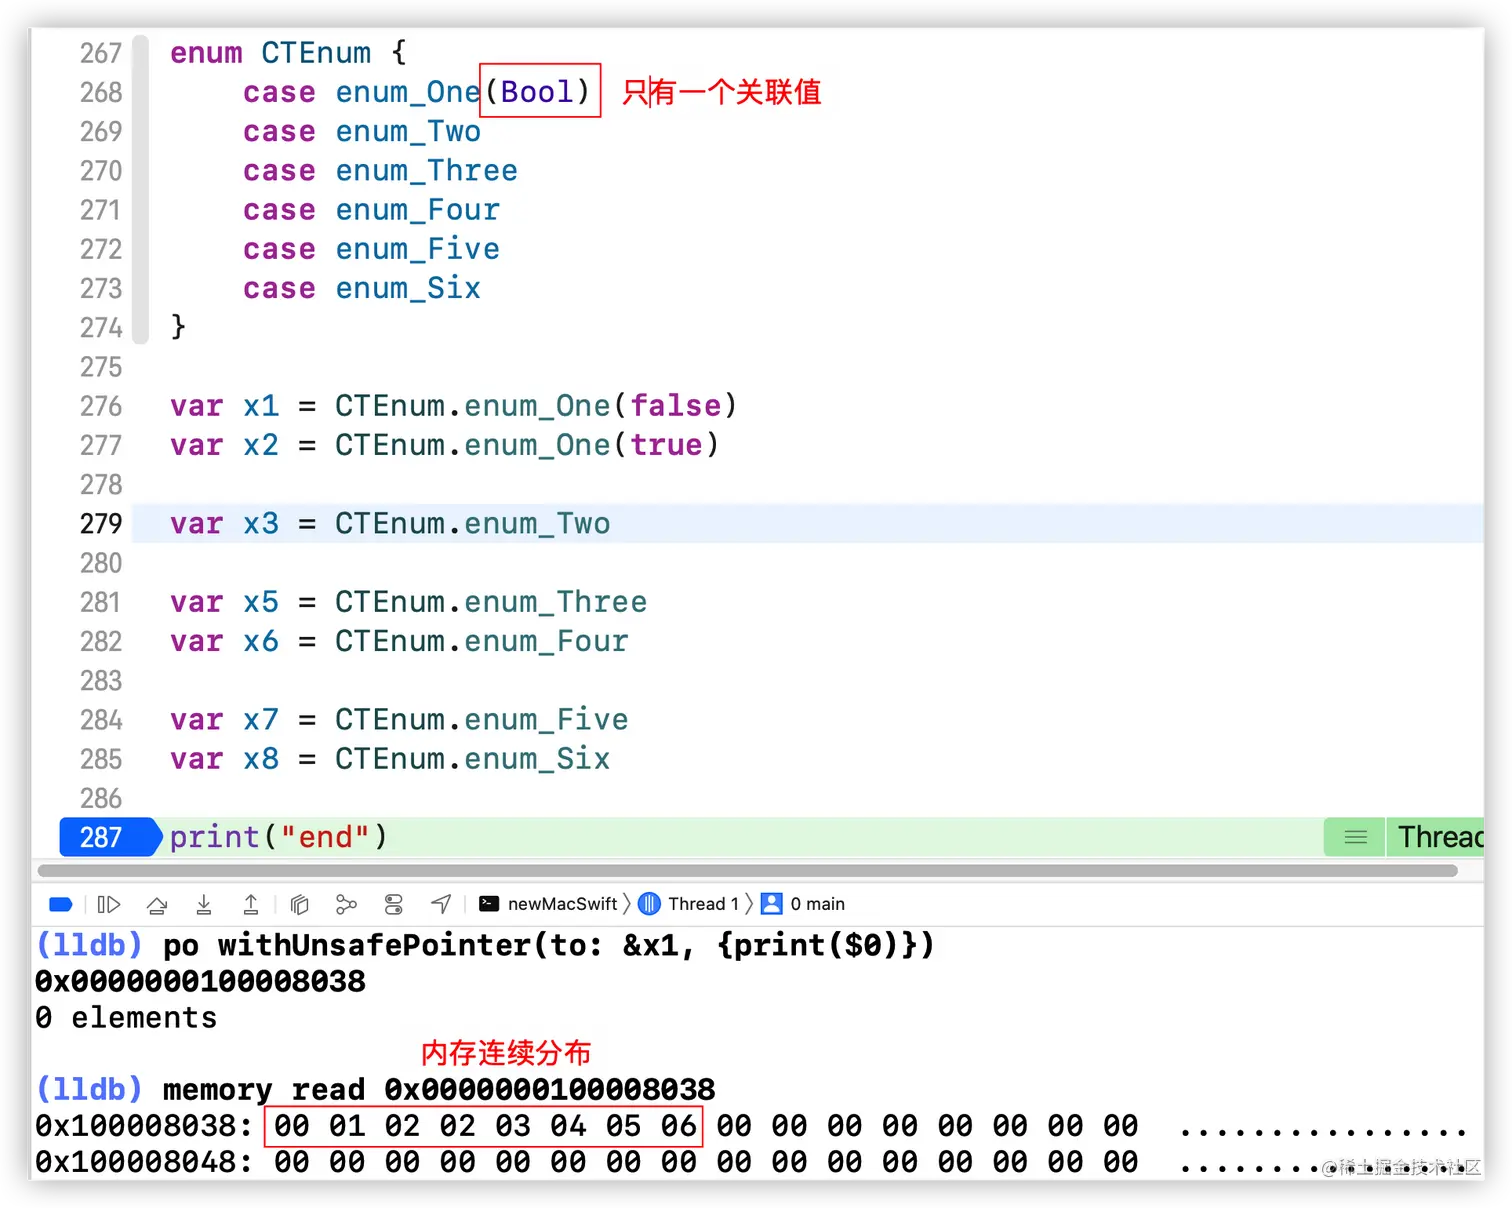This screenshot has height=1208, width=1512.
Task: Open the thread menu beside line 287
Action: (1354, 837)
